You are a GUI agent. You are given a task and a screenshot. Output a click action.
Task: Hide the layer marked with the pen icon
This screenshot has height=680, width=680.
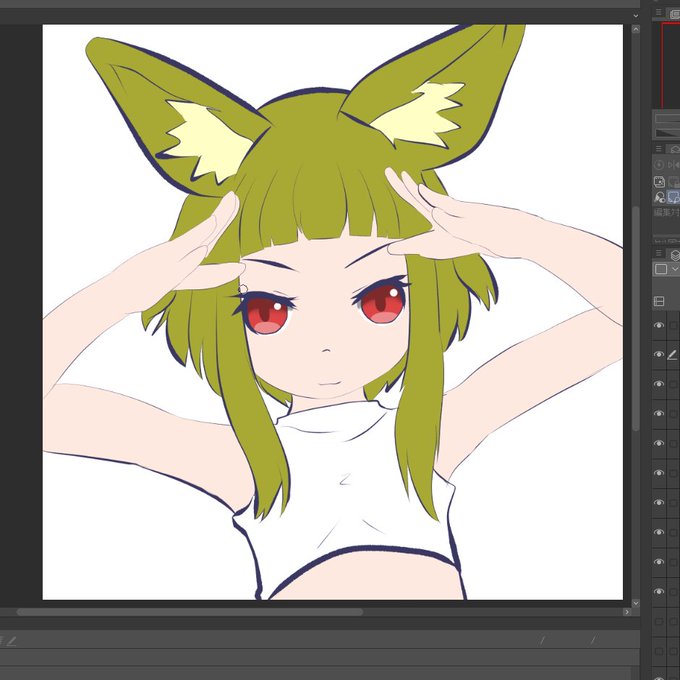point(659,355)
